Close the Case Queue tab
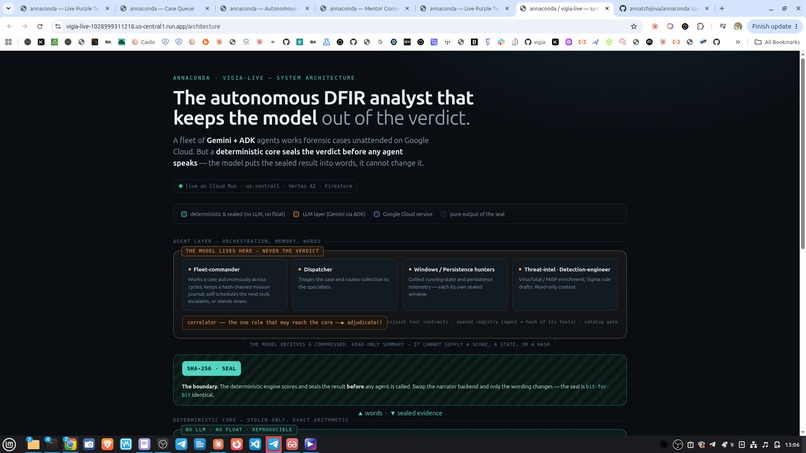This screenshot has height=453, width=806. coord(207,8)
